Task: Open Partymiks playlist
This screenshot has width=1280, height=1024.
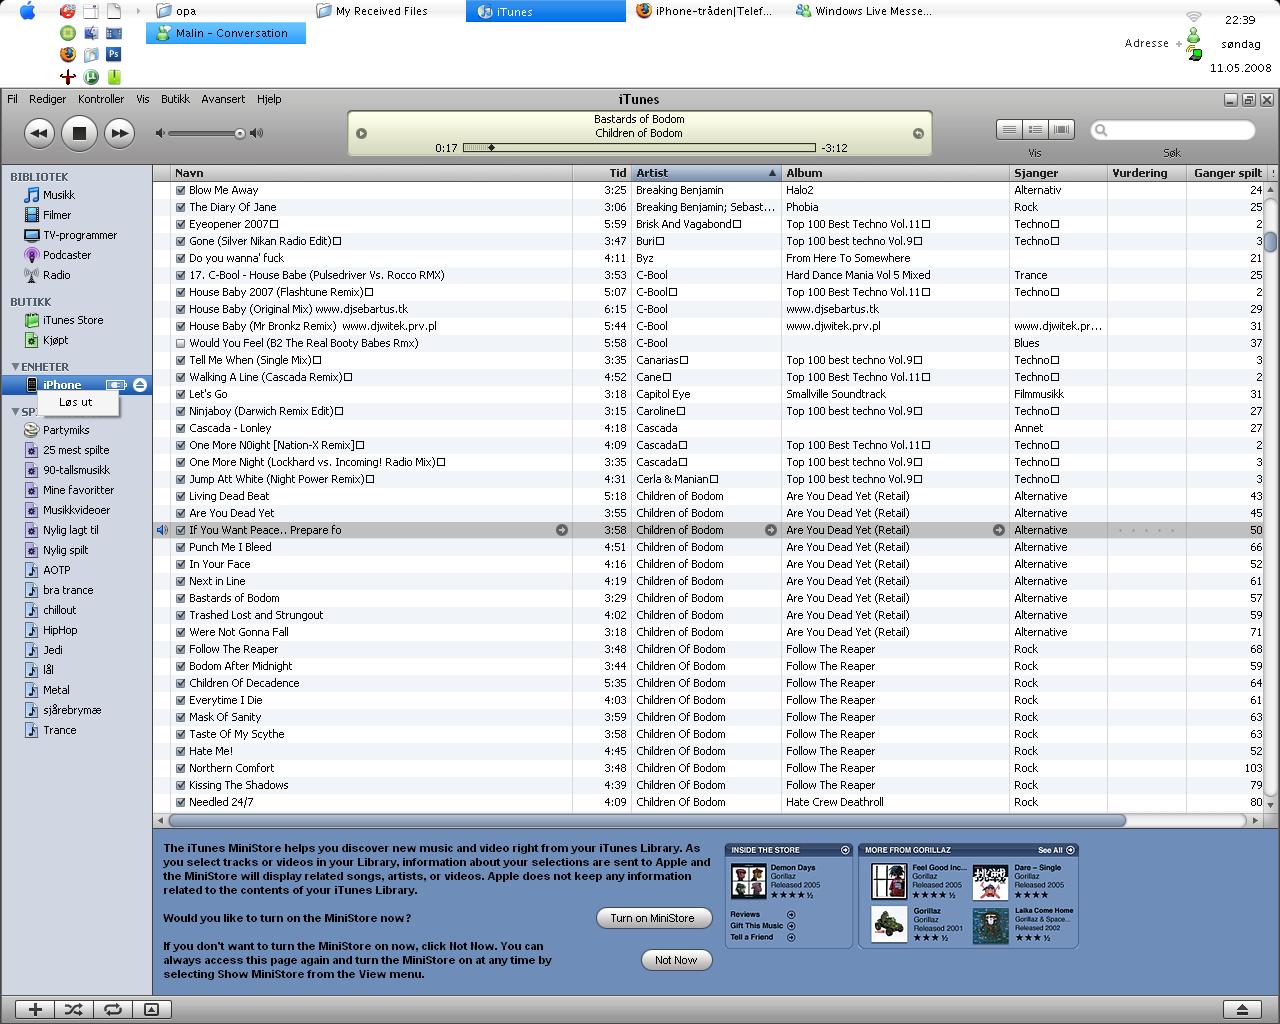Action: click(x=66, y=430)
